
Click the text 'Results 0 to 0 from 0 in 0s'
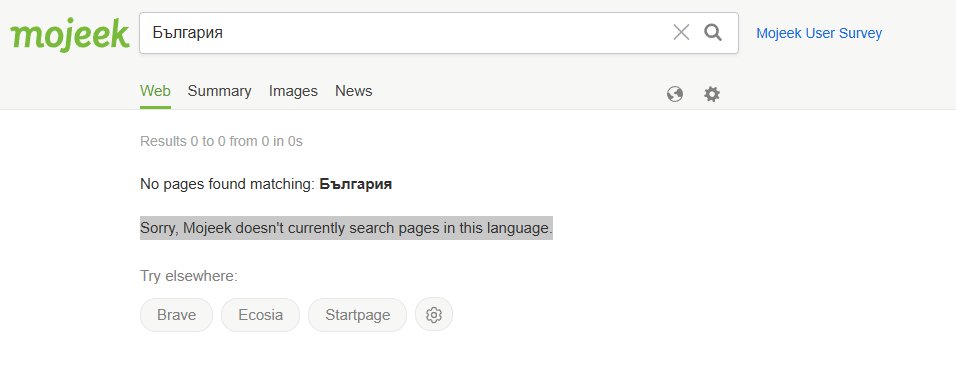coord(221,141)
